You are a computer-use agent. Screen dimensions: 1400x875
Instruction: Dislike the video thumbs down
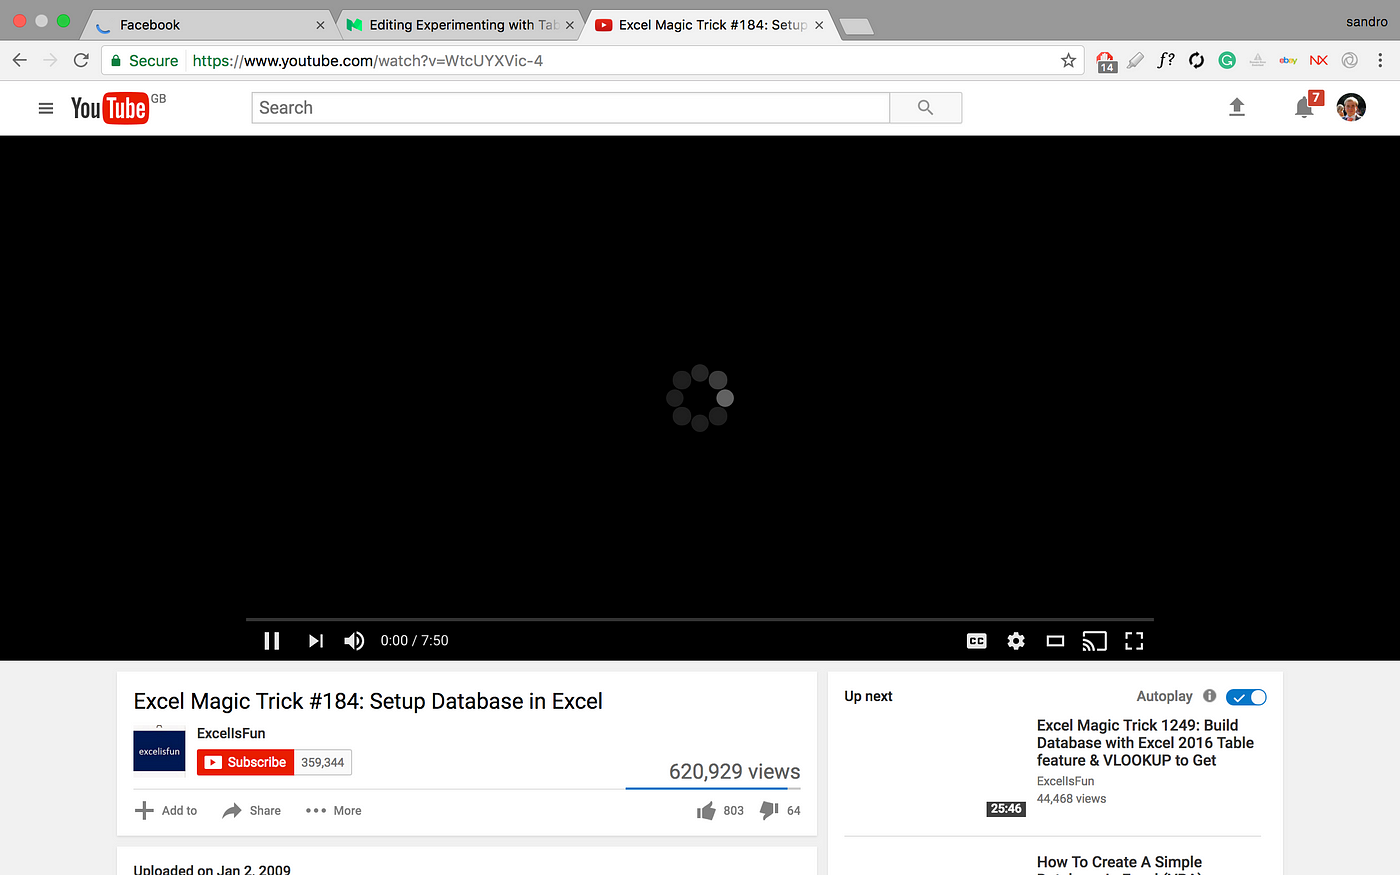click(780, 811)
